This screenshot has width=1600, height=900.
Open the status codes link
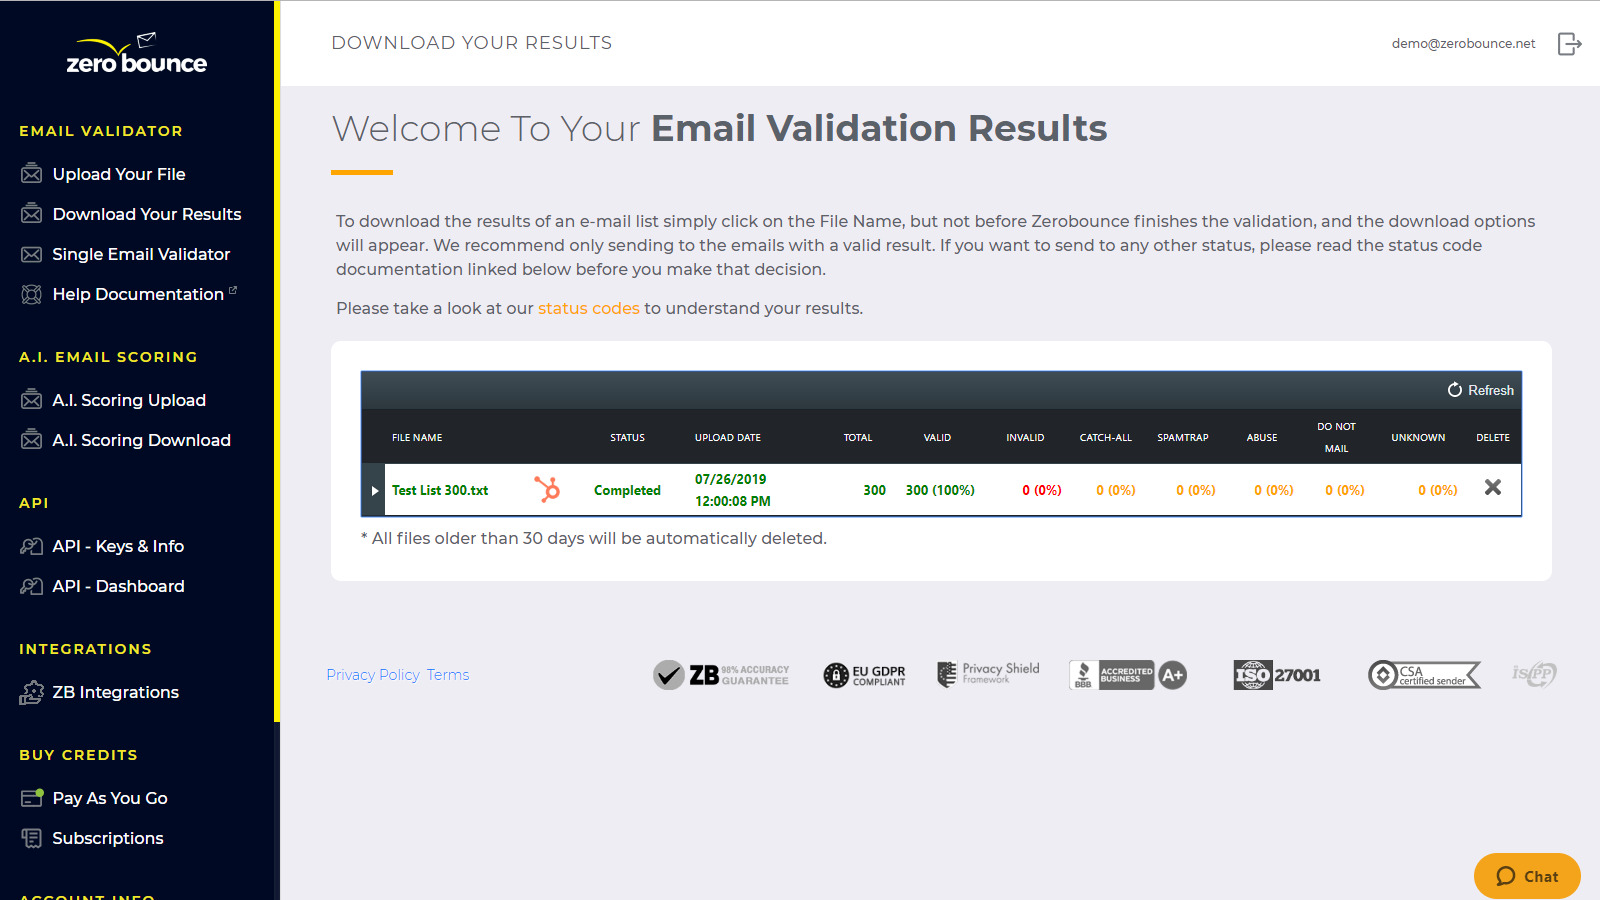pyautogui.click(x=589, y=308)
